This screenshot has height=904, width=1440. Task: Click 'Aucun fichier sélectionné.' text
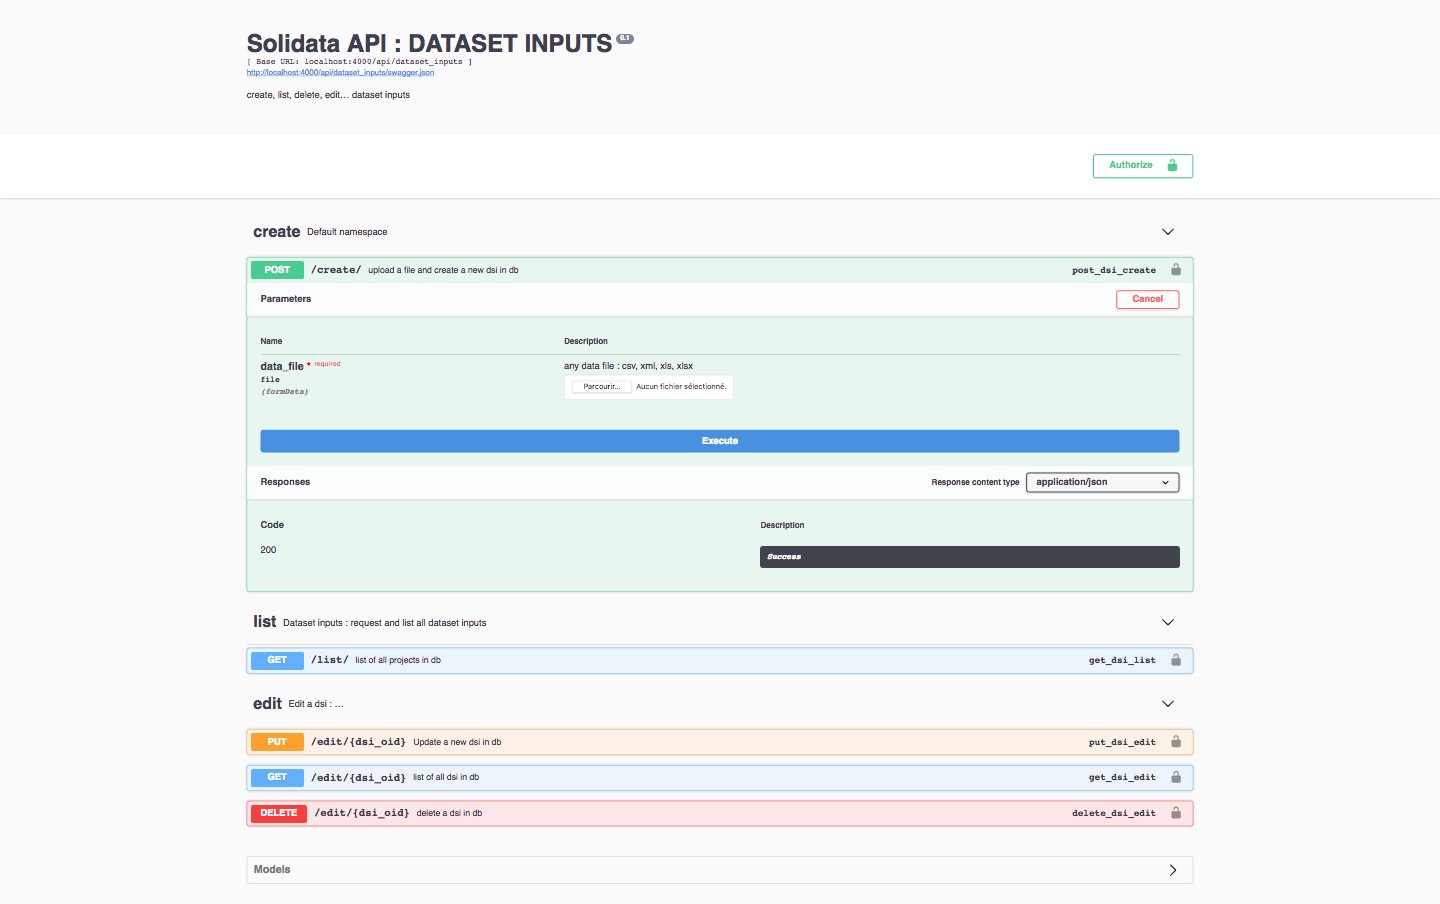[681, 387]
